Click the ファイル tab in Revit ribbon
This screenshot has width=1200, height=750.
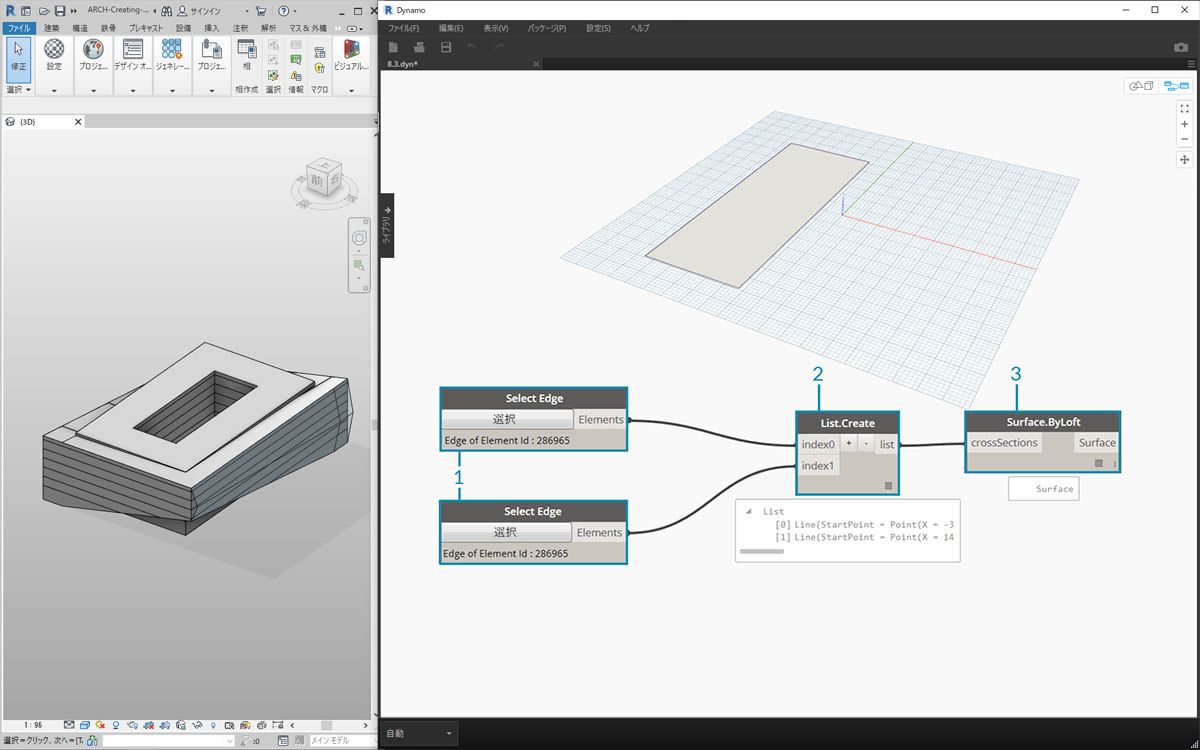(x=20, y=28)
